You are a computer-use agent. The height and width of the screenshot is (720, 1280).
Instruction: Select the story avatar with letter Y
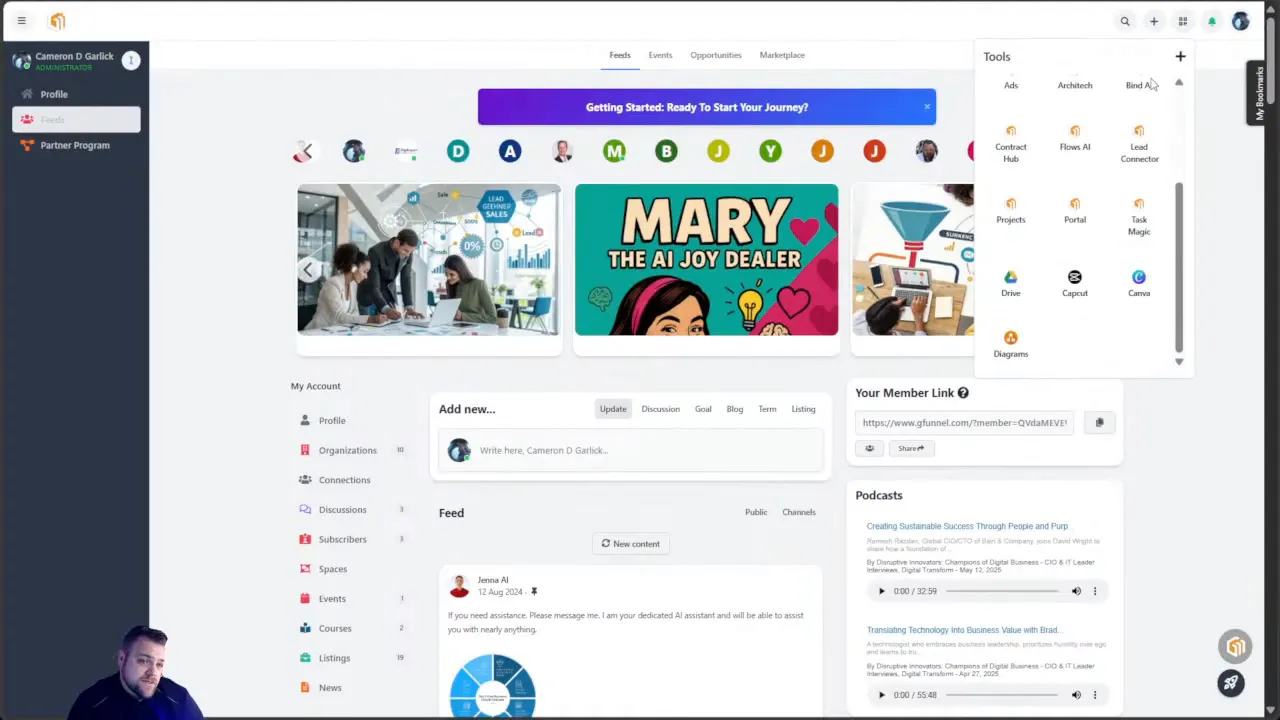pyautogui.click(x=770, y=151)
